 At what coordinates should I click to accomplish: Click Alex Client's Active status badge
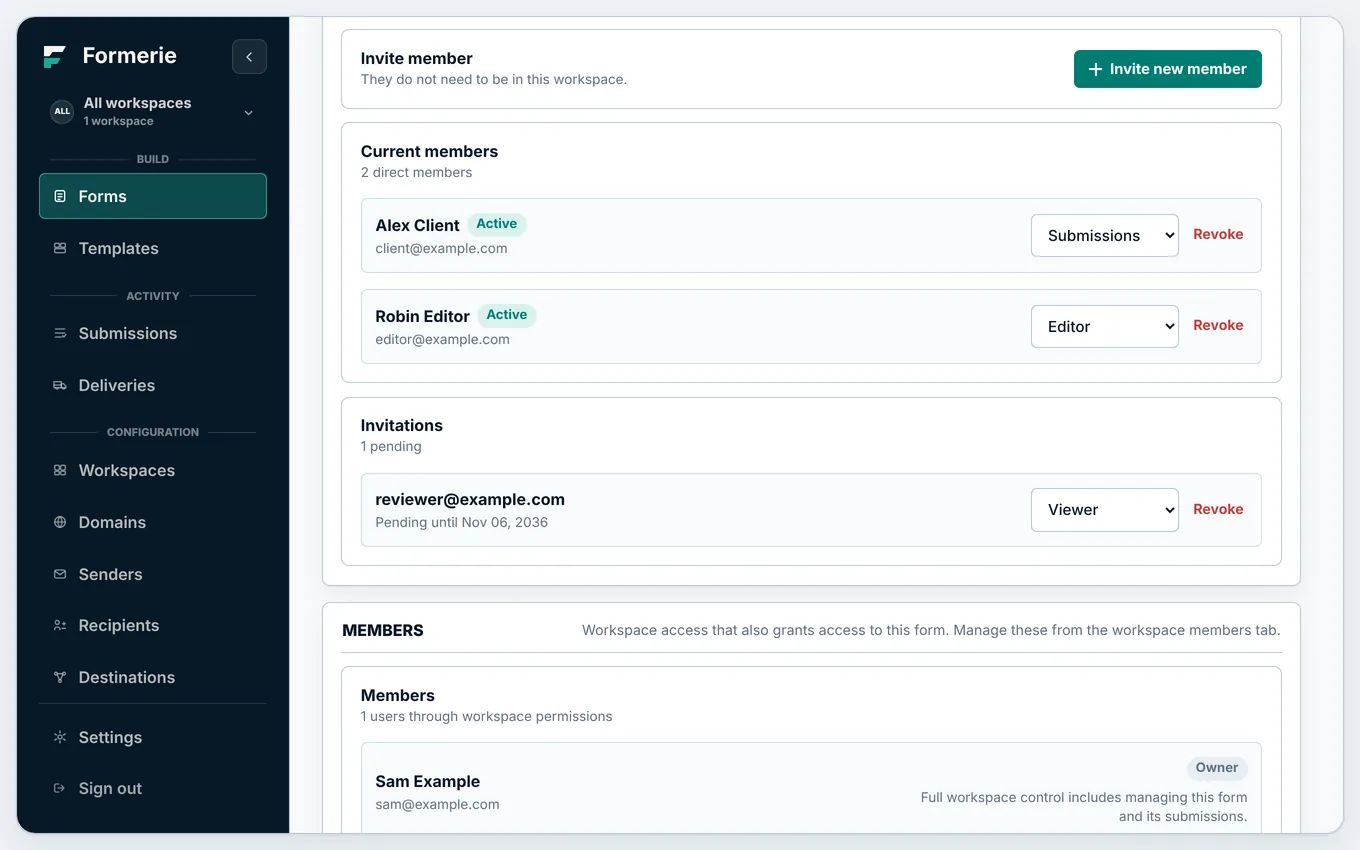point(497,224)
